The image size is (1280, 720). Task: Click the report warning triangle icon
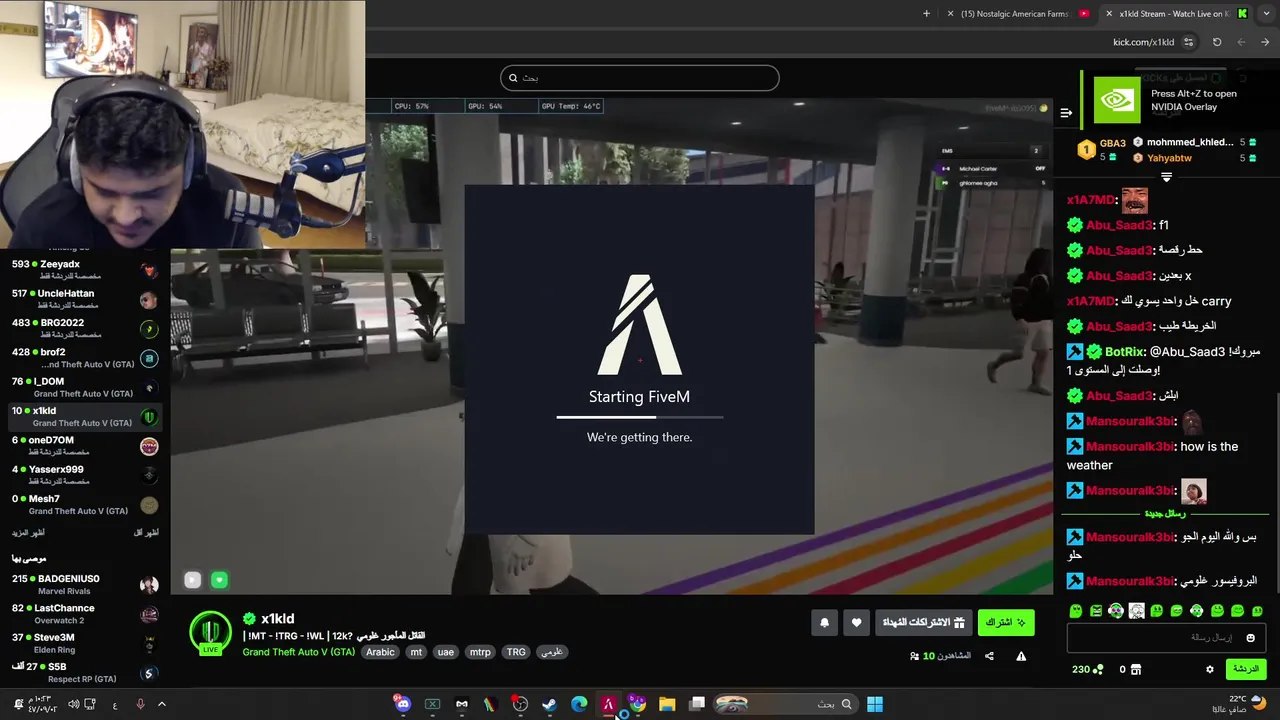click(1021, 656)
